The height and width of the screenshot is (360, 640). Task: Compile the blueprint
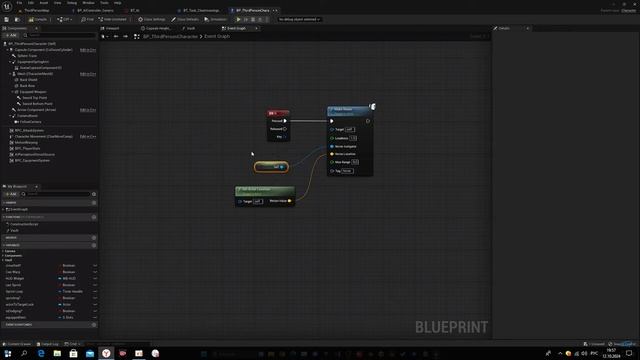point(38,19)
